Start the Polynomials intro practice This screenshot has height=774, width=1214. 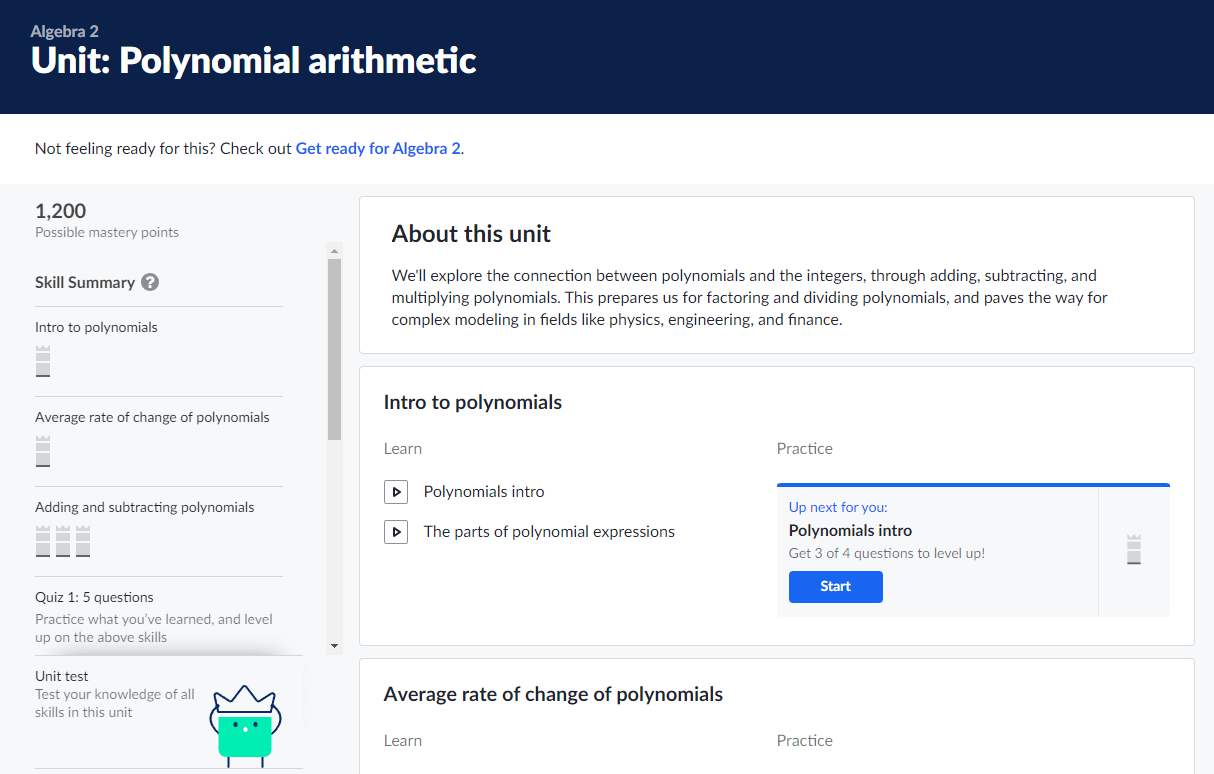coord(836,587)
